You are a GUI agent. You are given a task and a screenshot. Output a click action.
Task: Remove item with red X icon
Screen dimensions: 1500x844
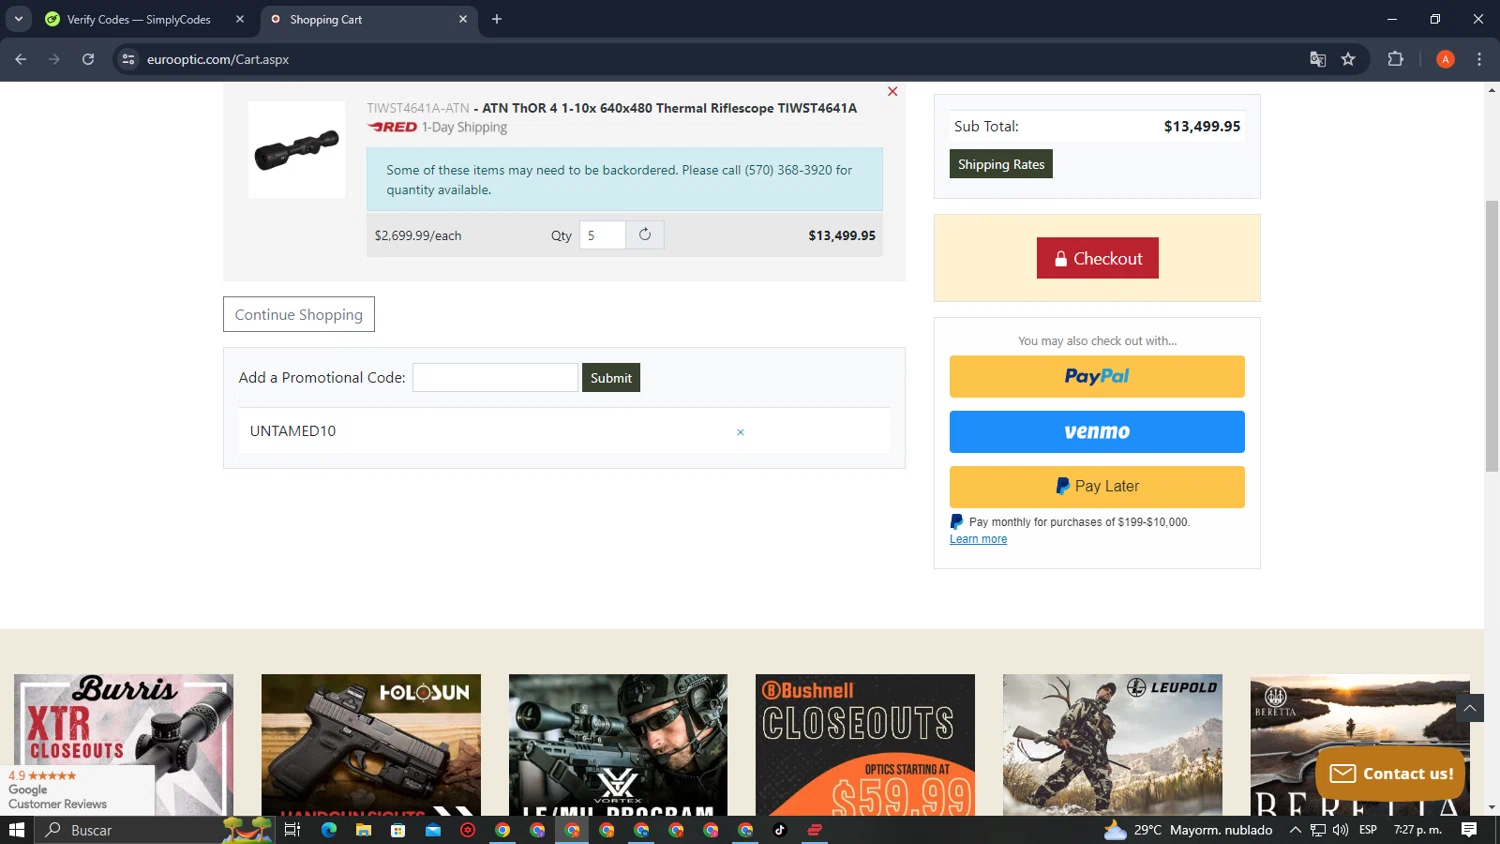tap(892, 91)
